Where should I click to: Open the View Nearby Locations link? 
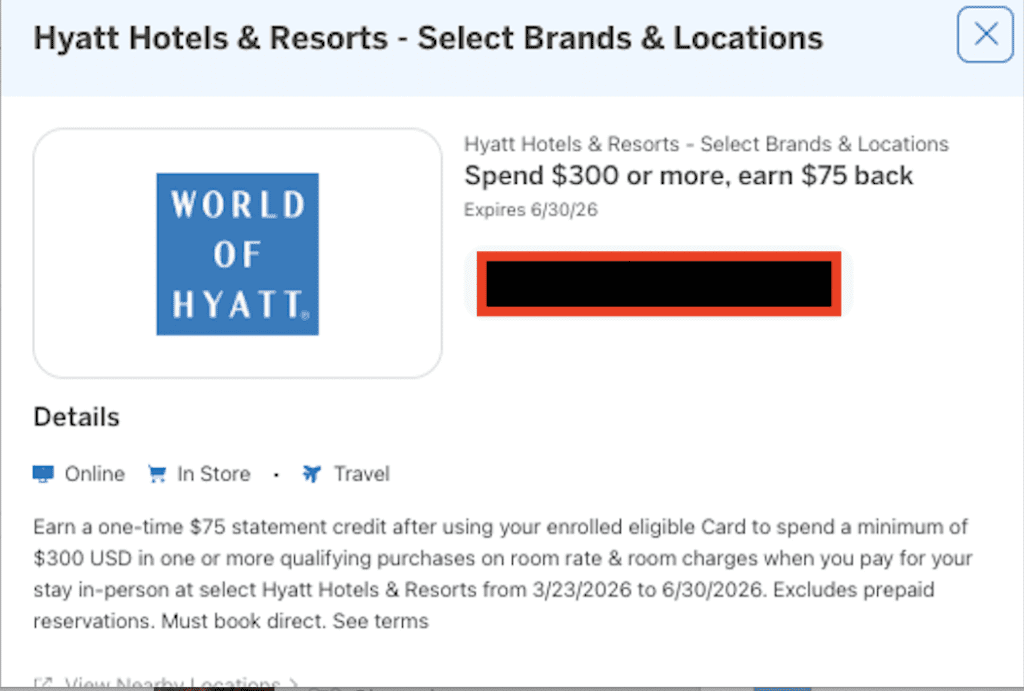pyautogui.click(x=170, y=685)
